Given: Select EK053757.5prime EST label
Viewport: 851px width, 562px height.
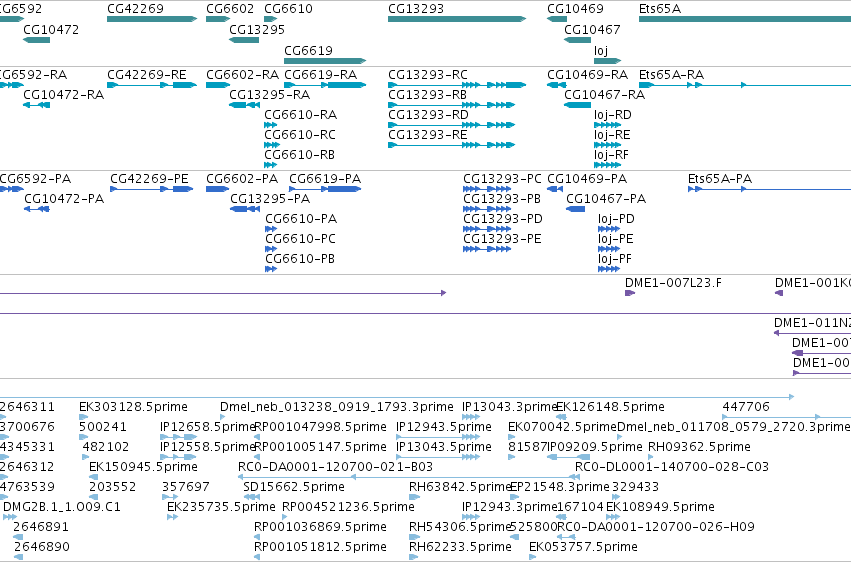Looking at the screenshot, I should point(583,546).
